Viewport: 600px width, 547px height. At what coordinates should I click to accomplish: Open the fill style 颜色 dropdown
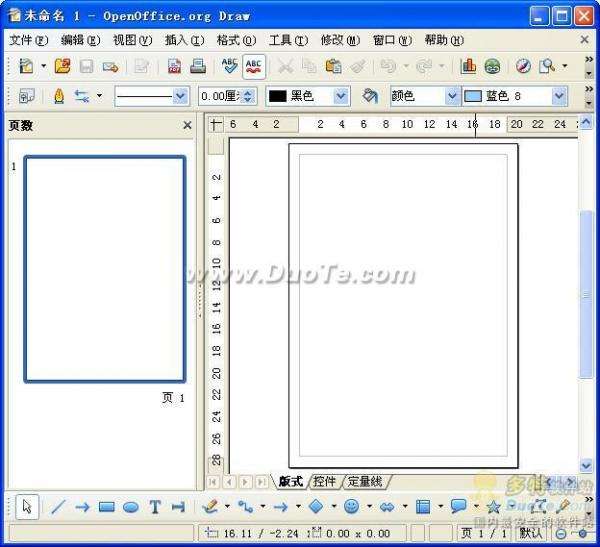[451, 96]
